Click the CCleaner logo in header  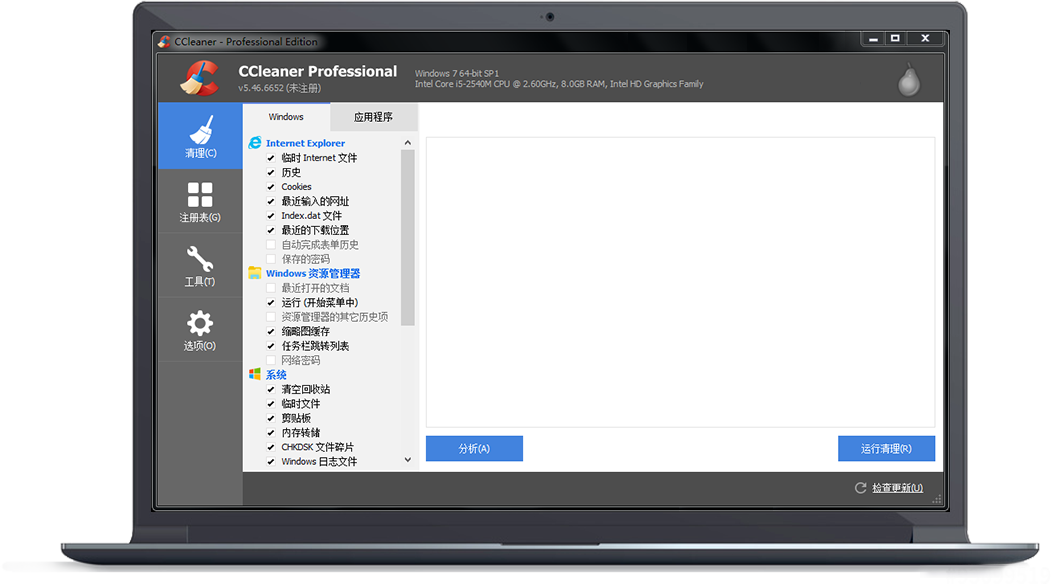200,78
